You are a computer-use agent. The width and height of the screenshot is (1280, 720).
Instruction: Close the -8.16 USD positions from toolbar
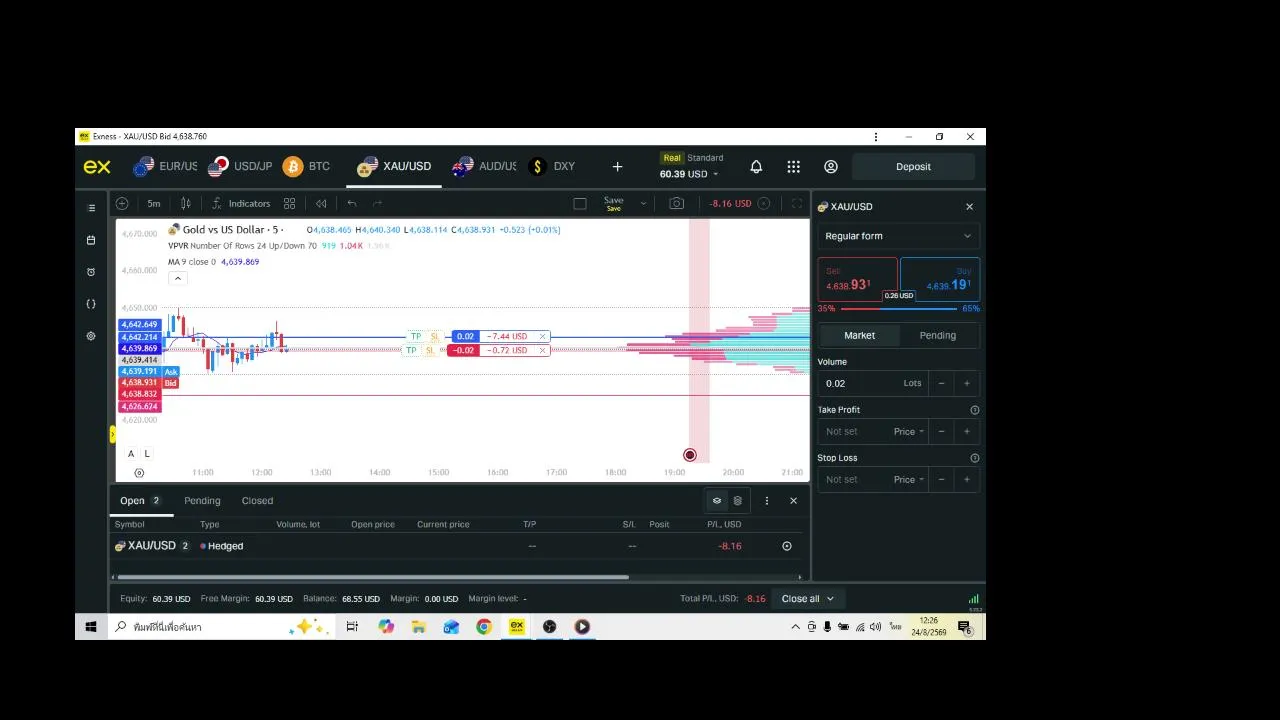(764, 203)
